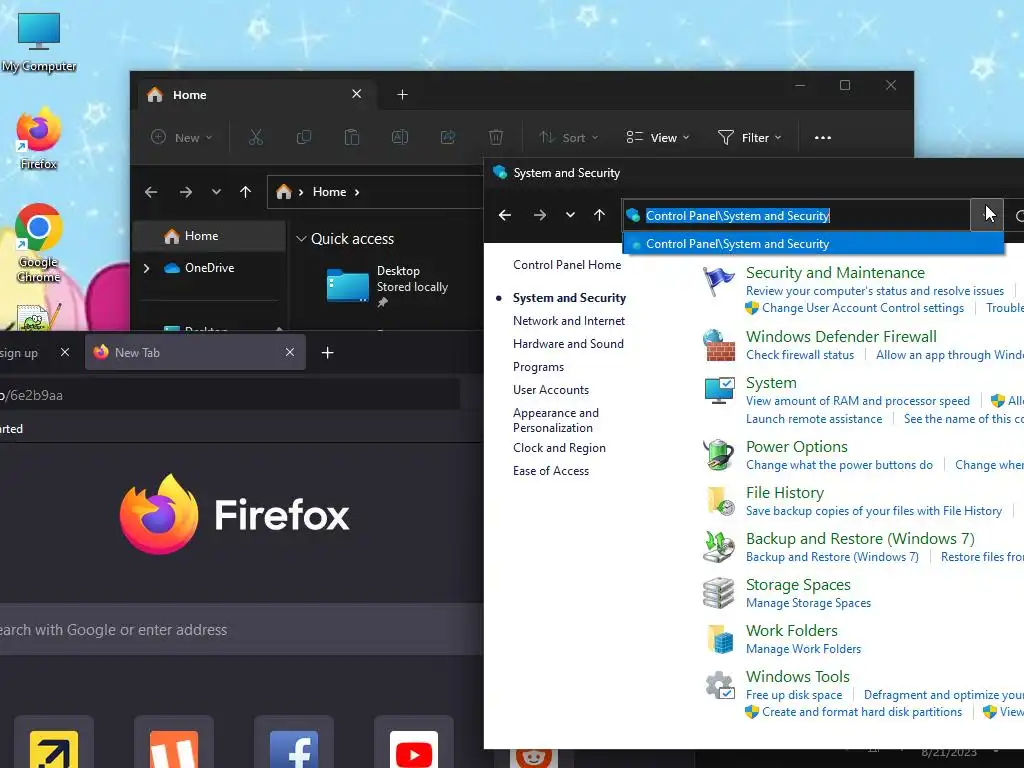This screenshot has height=768, width=1024.
Task: Click the forward arrow in Control Panel
Action: pos(539,215)
